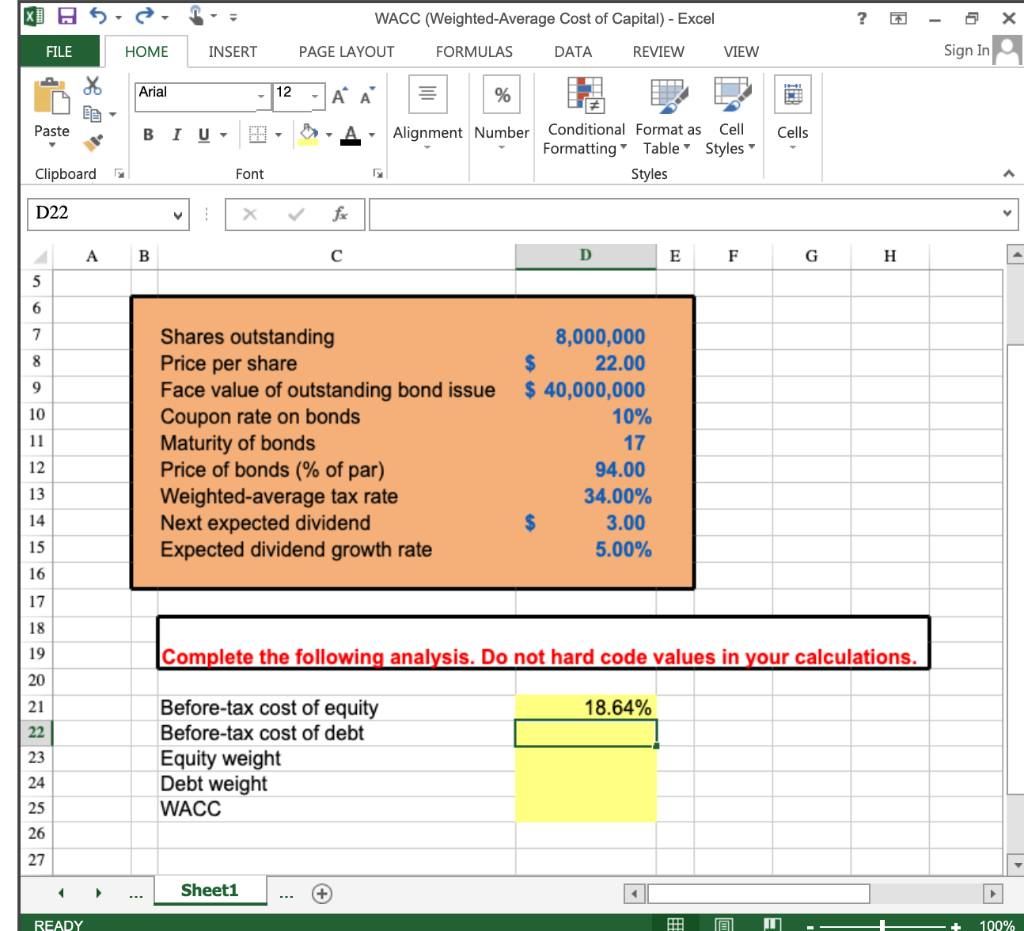This screenshot has height=931, width=1024.
Task: Click the Cells group icon
Action: tap(793, 95)
